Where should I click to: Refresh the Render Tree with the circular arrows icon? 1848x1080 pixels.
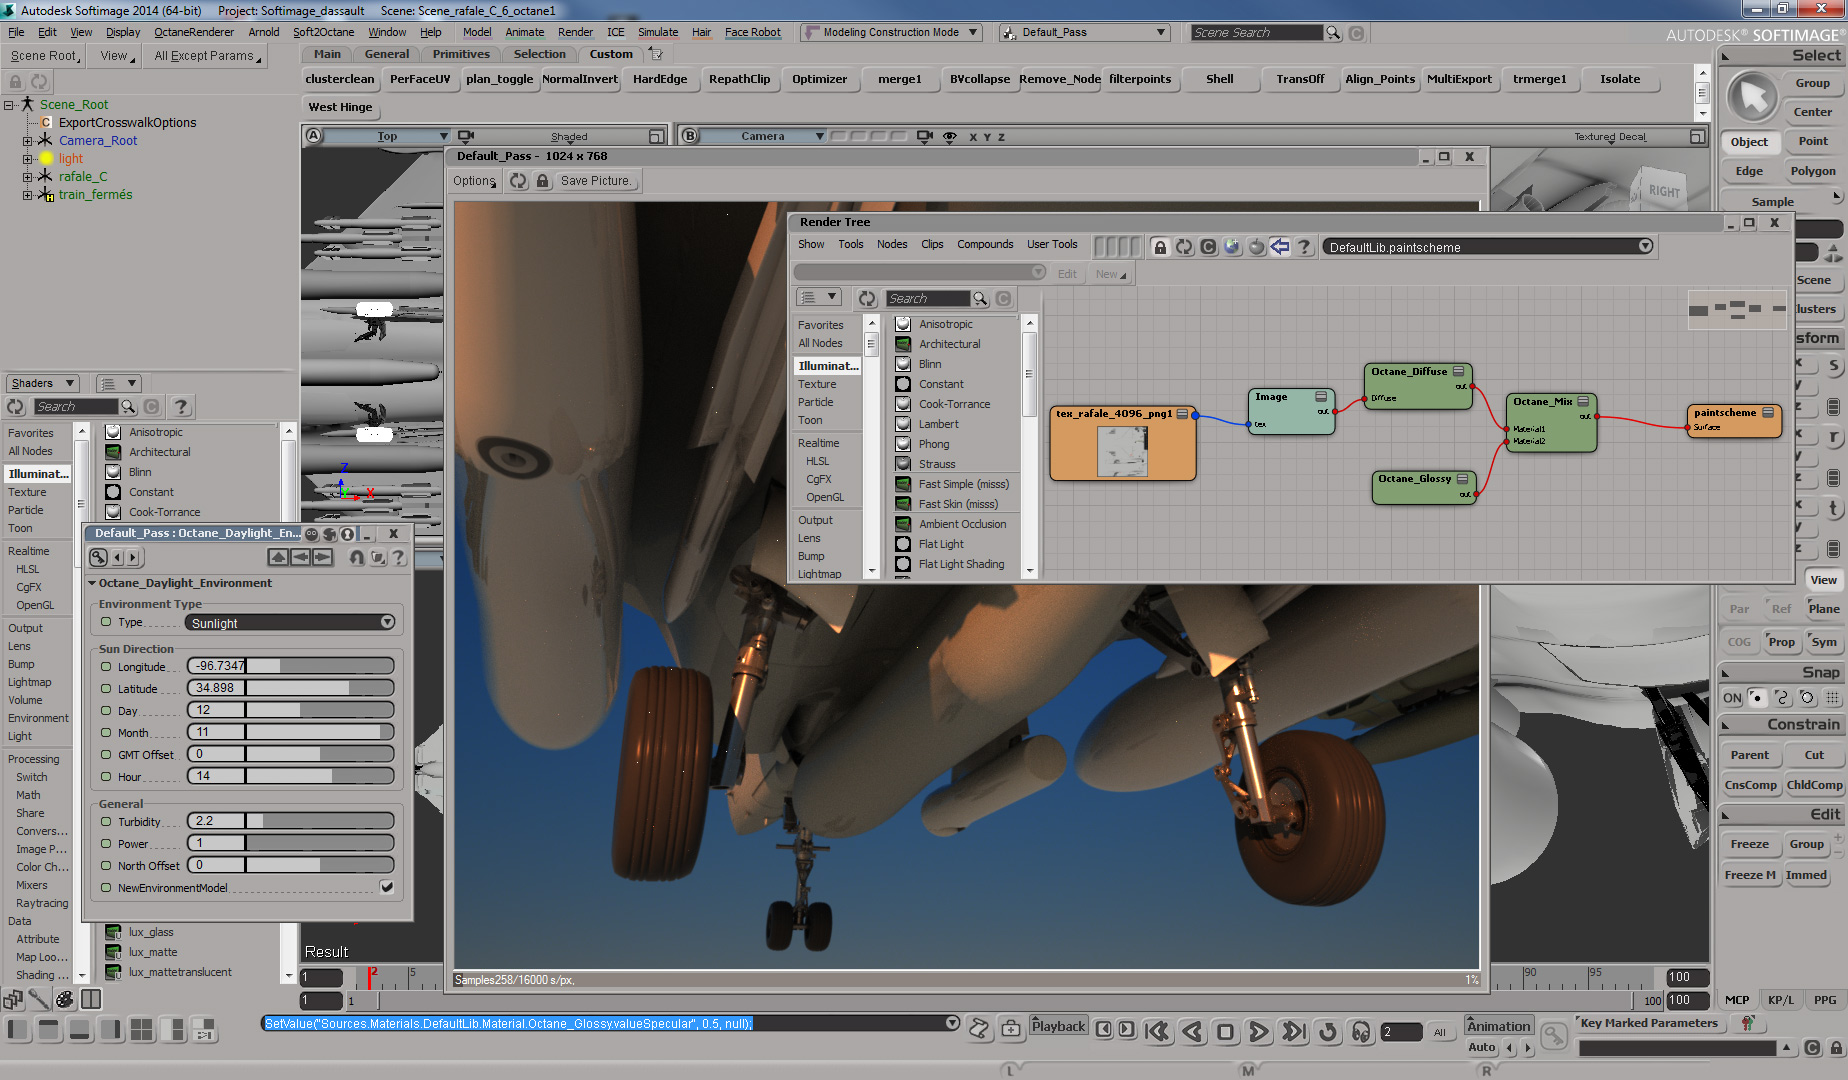pyautogui.click(x=1184, y=246)
